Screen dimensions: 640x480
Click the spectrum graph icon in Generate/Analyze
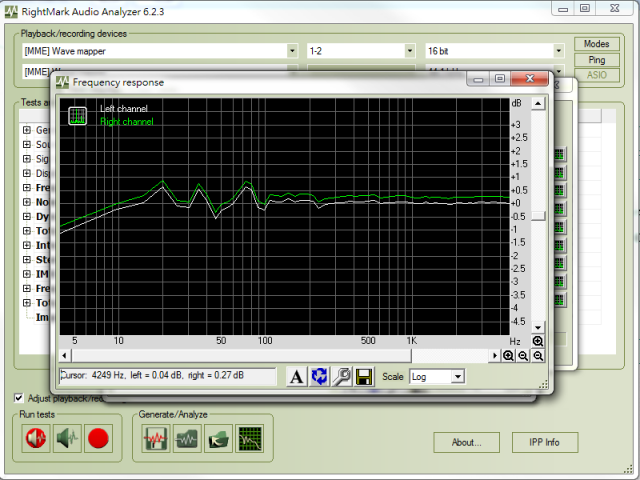pyautogui.click(x=249, y=438)
